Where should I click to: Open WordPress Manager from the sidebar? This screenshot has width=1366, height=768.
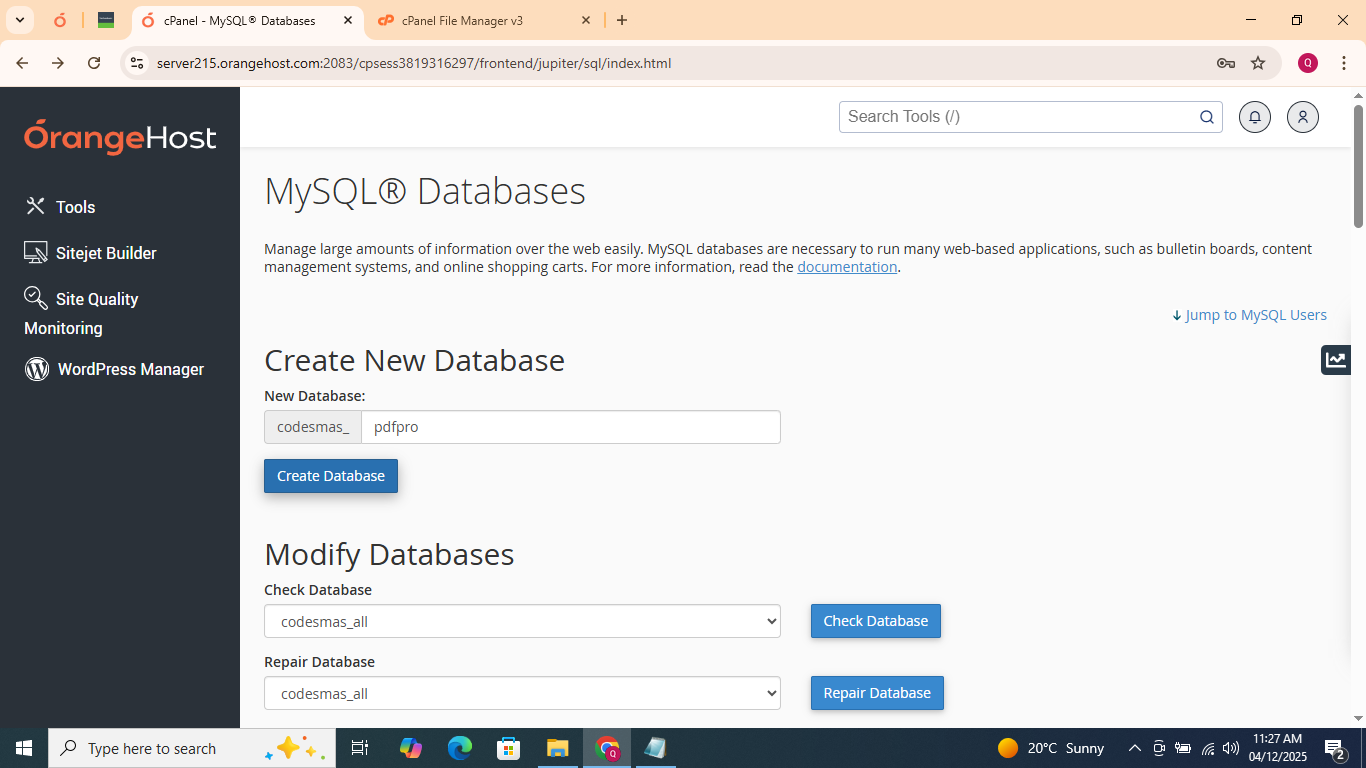tap(130, 369)
